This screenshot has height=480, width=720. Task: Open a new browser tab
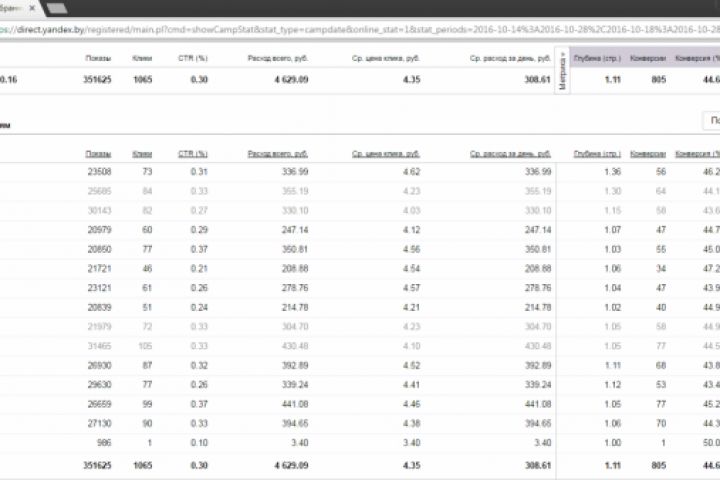tap(57, 8)
